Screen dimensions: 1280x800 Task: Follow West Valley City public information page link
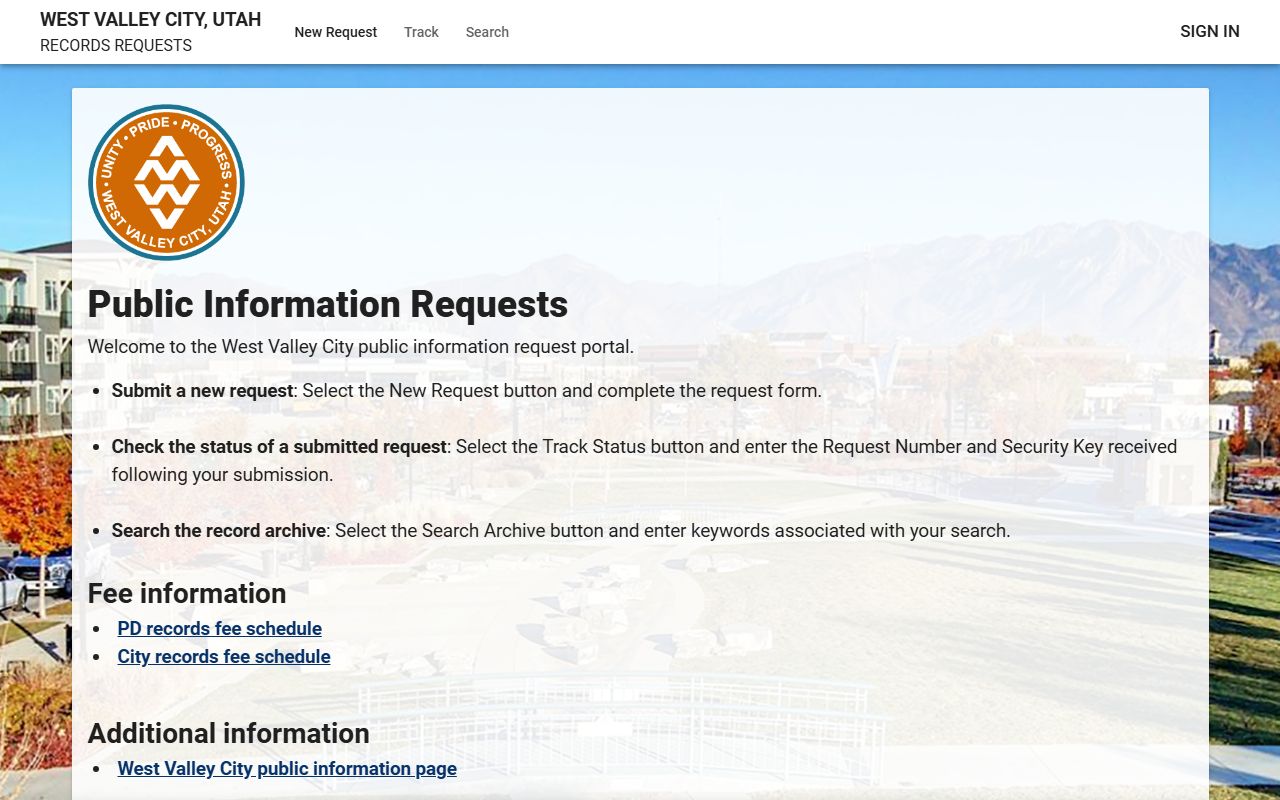click(x=287, y=768)
